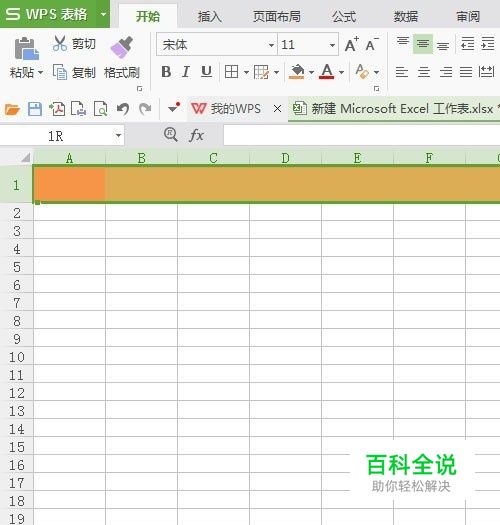Expand font color dropdown arrow
Image resolution: width=500 pixels, height=525 pixels.
341,72
